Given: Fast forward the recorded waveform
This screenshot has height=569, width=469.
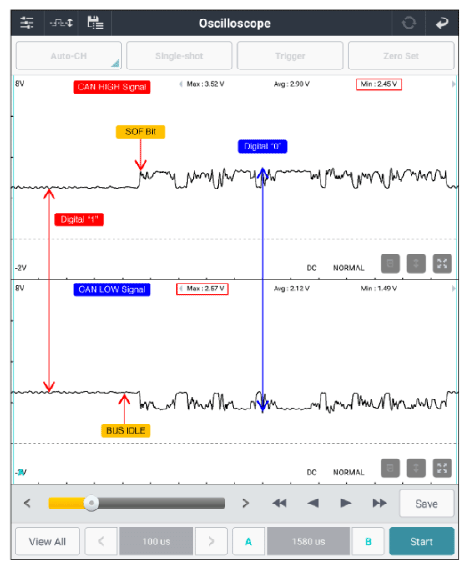Looking at the screenshot, I should pos(379,503).
